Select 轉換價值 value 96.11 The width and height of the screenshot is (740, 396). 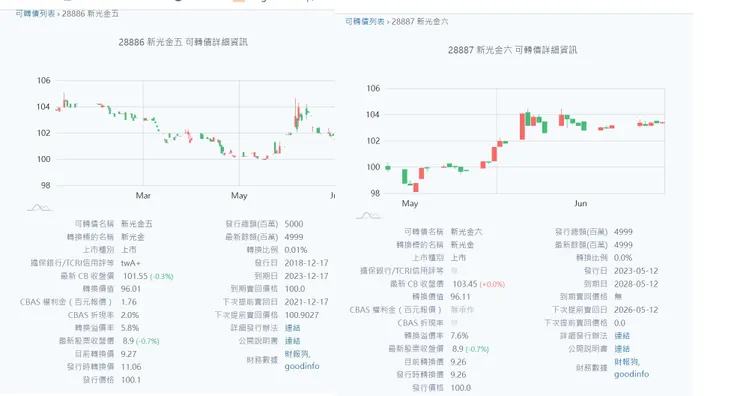[460, 297]
